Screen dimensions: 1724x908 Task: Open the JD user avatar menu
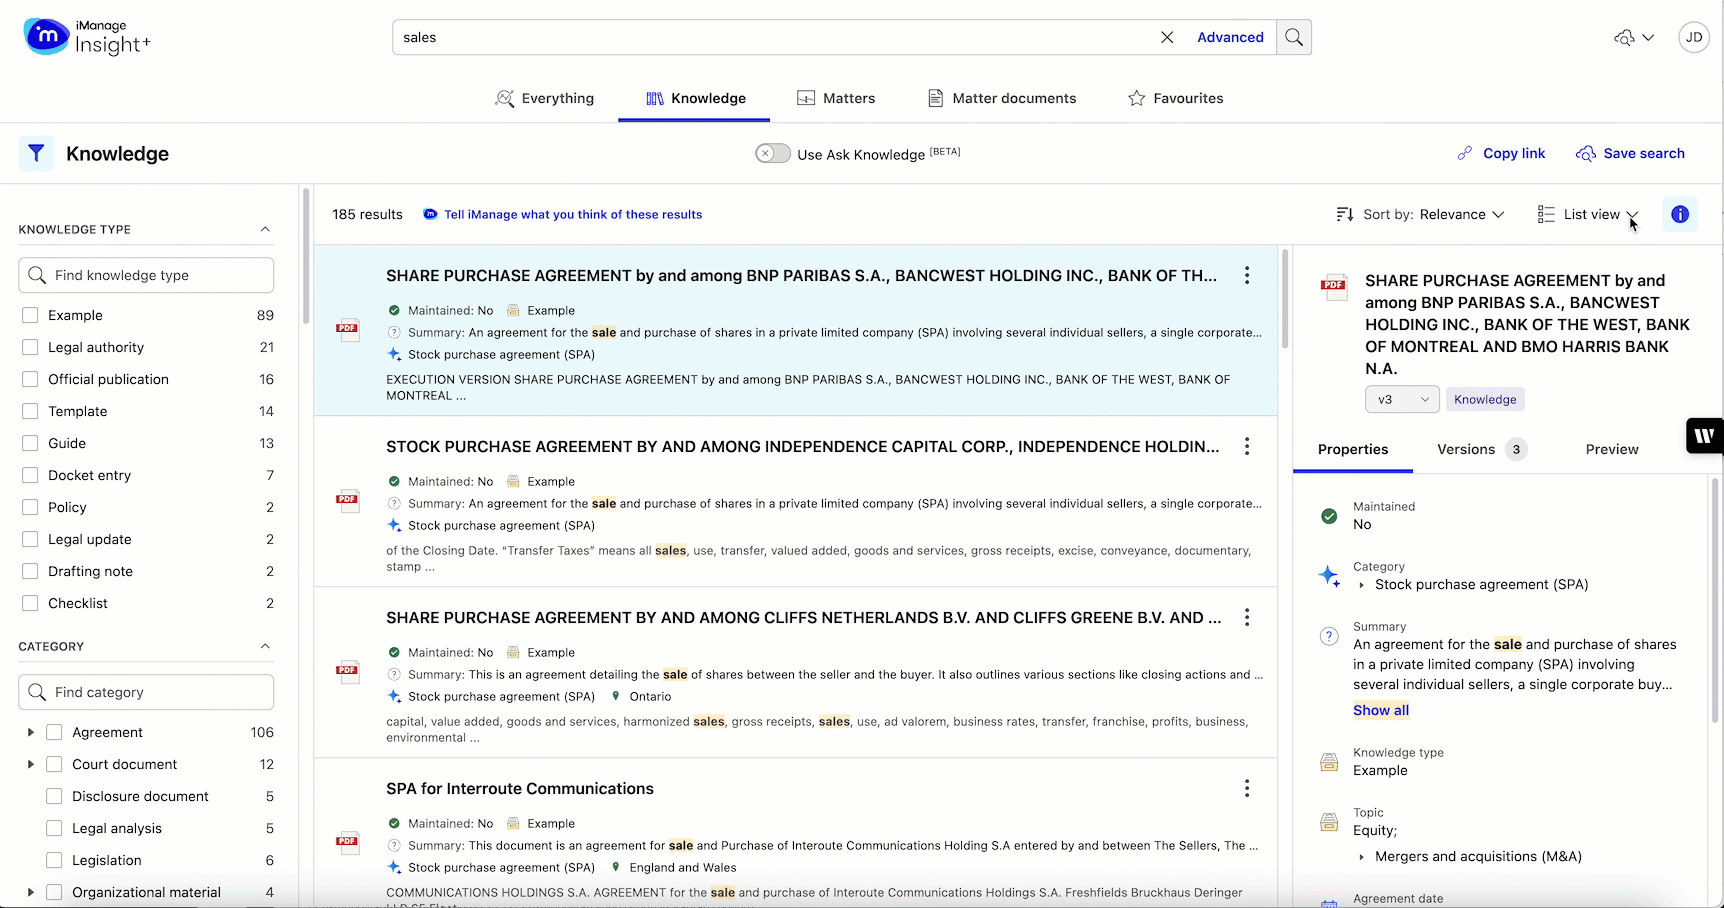coord(1694,37)
